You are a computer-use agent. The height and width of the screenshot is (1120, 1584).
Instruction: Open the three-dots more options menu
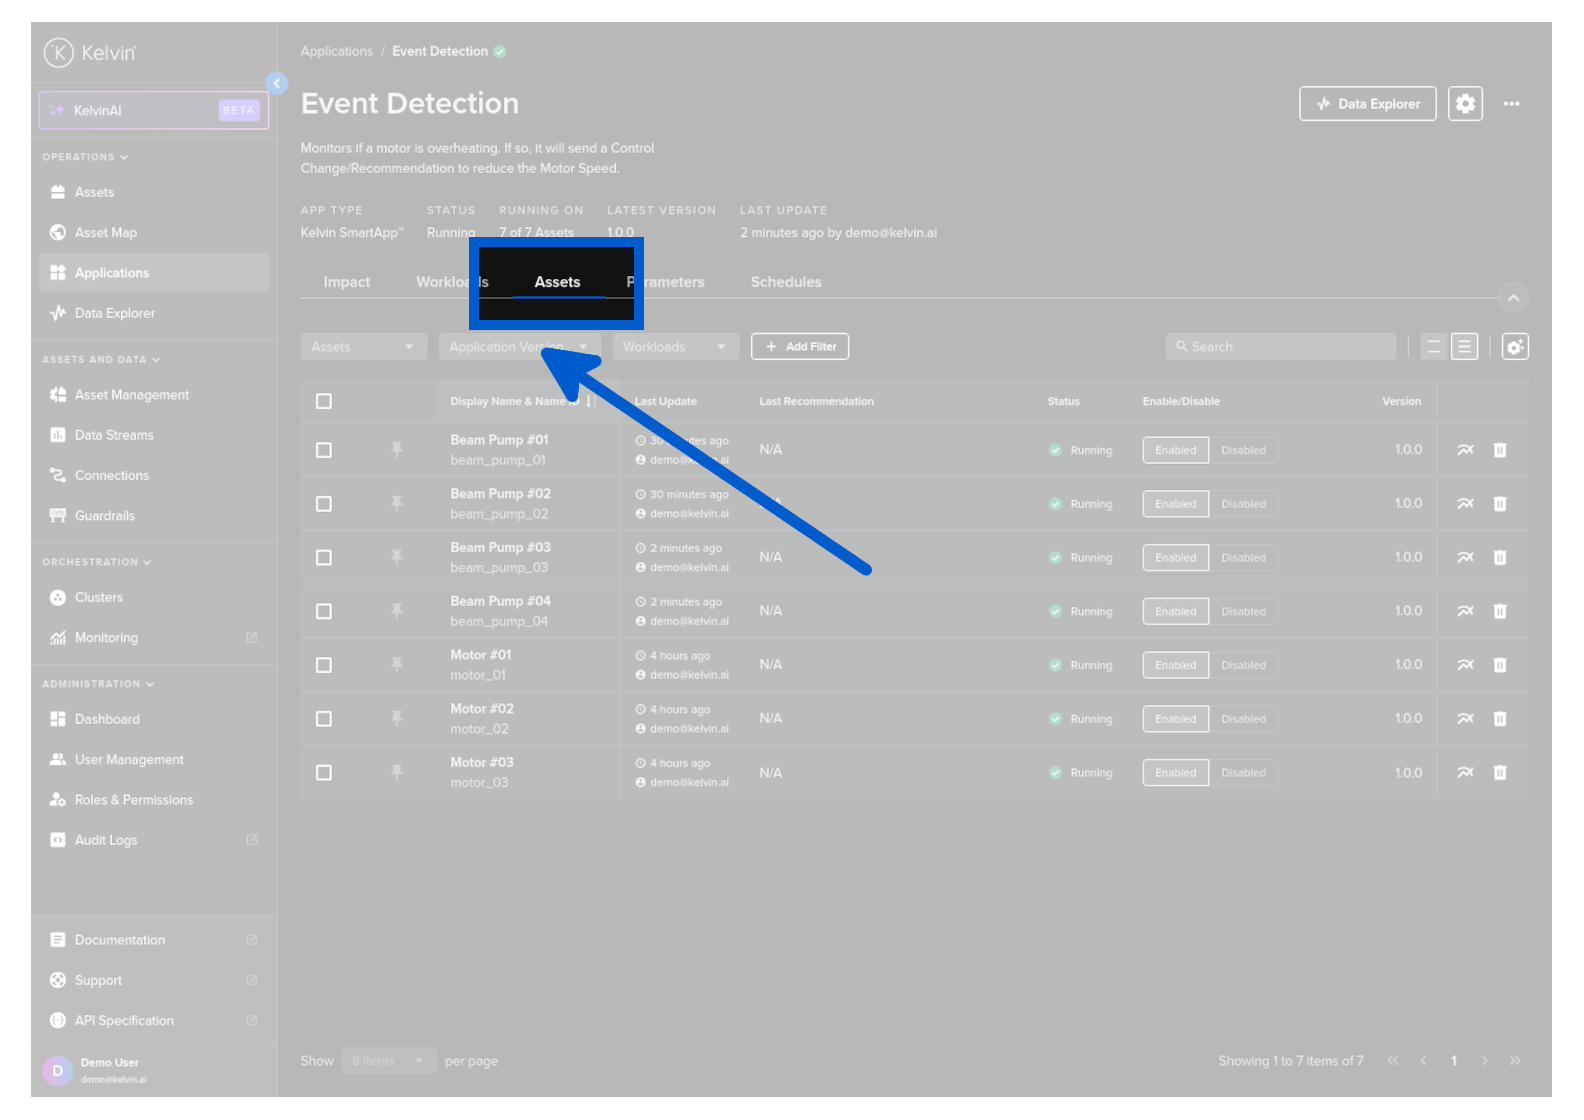1511,104
